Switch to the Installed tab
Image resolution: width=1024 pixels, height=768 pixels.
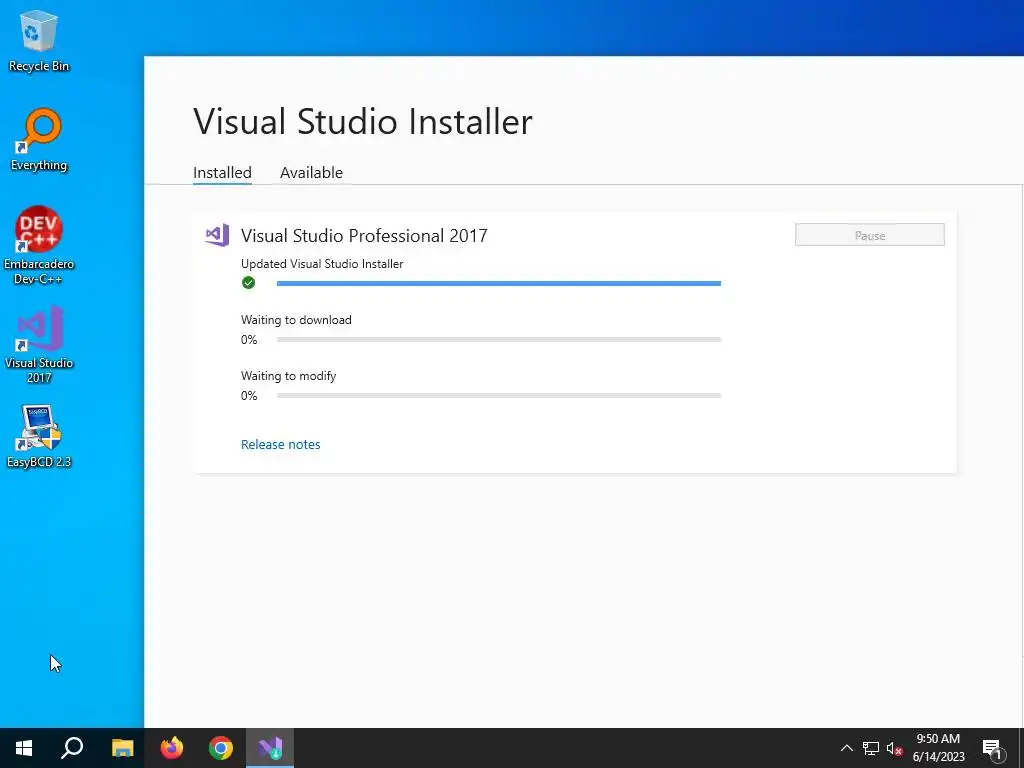[222, 172]
